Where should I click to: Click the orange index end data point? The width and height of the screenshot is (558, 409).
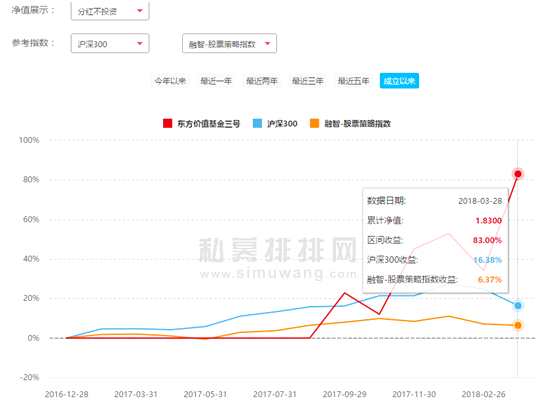pyautogui.click(x=518, y=325)
